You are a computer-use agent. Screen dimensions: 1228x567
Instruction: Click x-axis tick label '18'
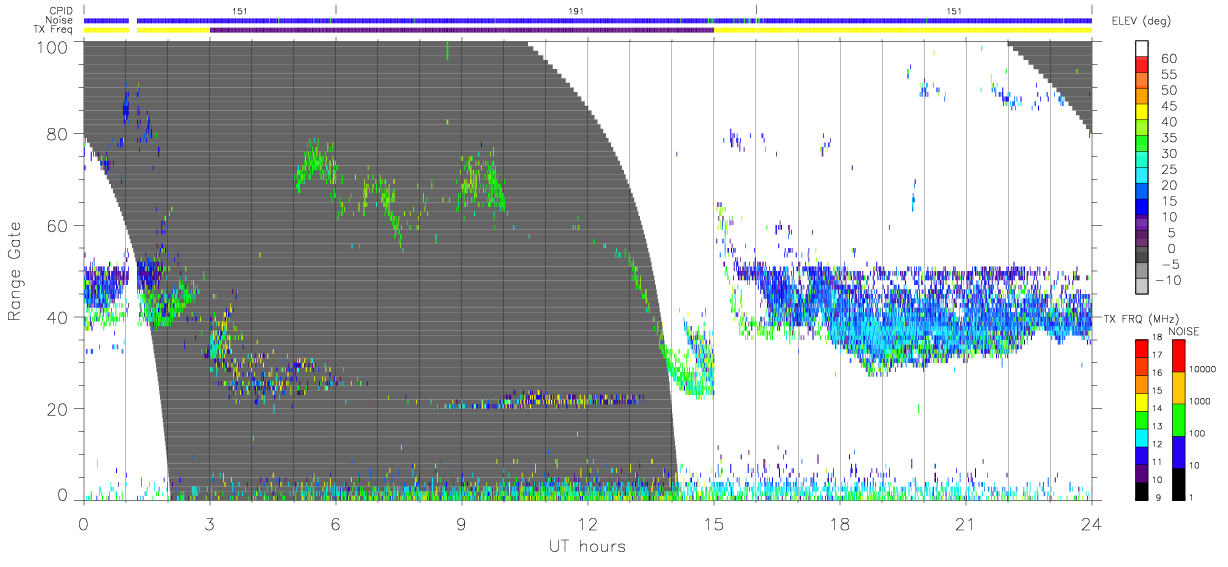839,525
